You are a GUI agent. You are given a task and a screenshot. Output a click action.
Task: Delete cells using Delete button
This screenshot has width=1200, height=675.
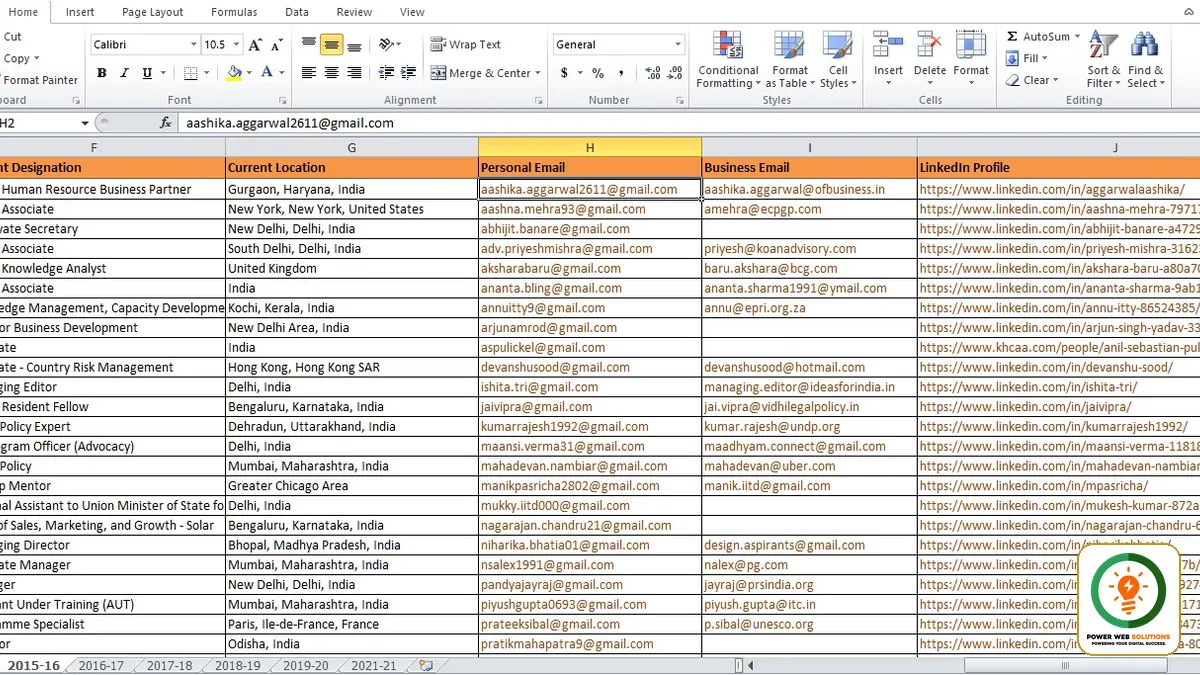coord(930,59)
